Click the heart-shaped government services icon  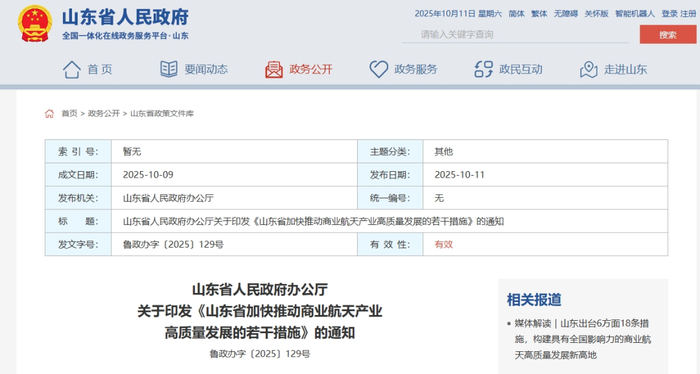(x=379, y=70)
